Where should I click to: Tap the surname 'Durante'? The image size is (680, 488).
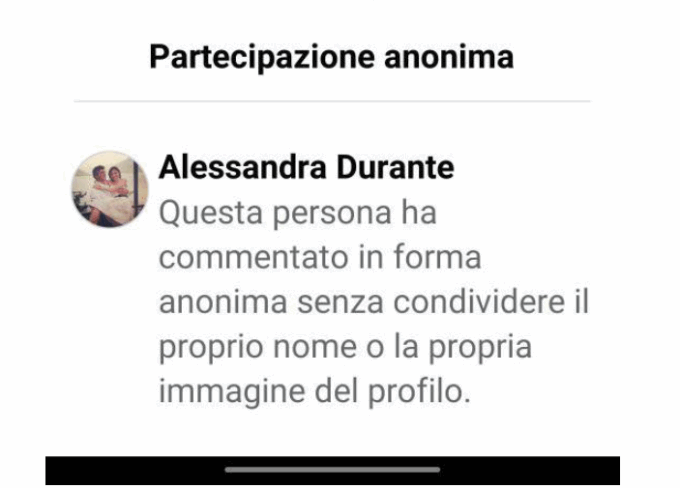[x=396, y=167]
